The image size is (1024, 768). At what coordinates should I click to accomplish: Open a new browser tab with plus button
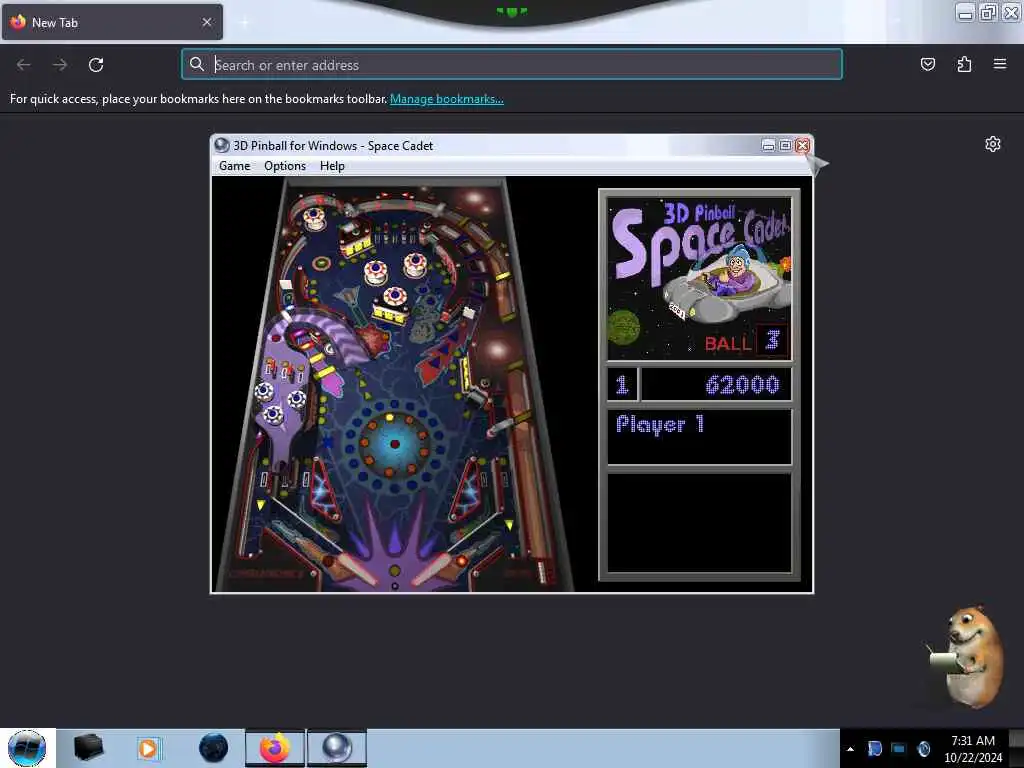(x=244, y=22)
